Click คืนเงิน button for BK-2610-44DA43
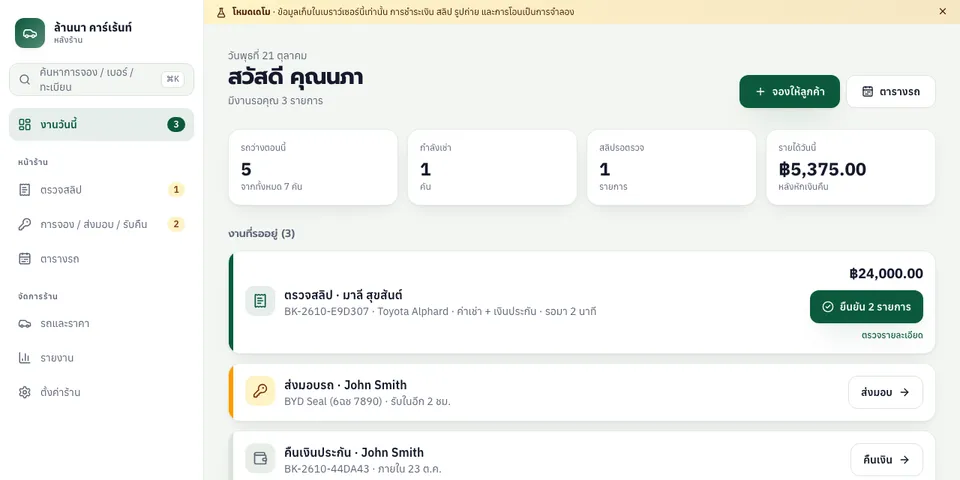Screen dimensions: 960x480 (x=887, y=460)
